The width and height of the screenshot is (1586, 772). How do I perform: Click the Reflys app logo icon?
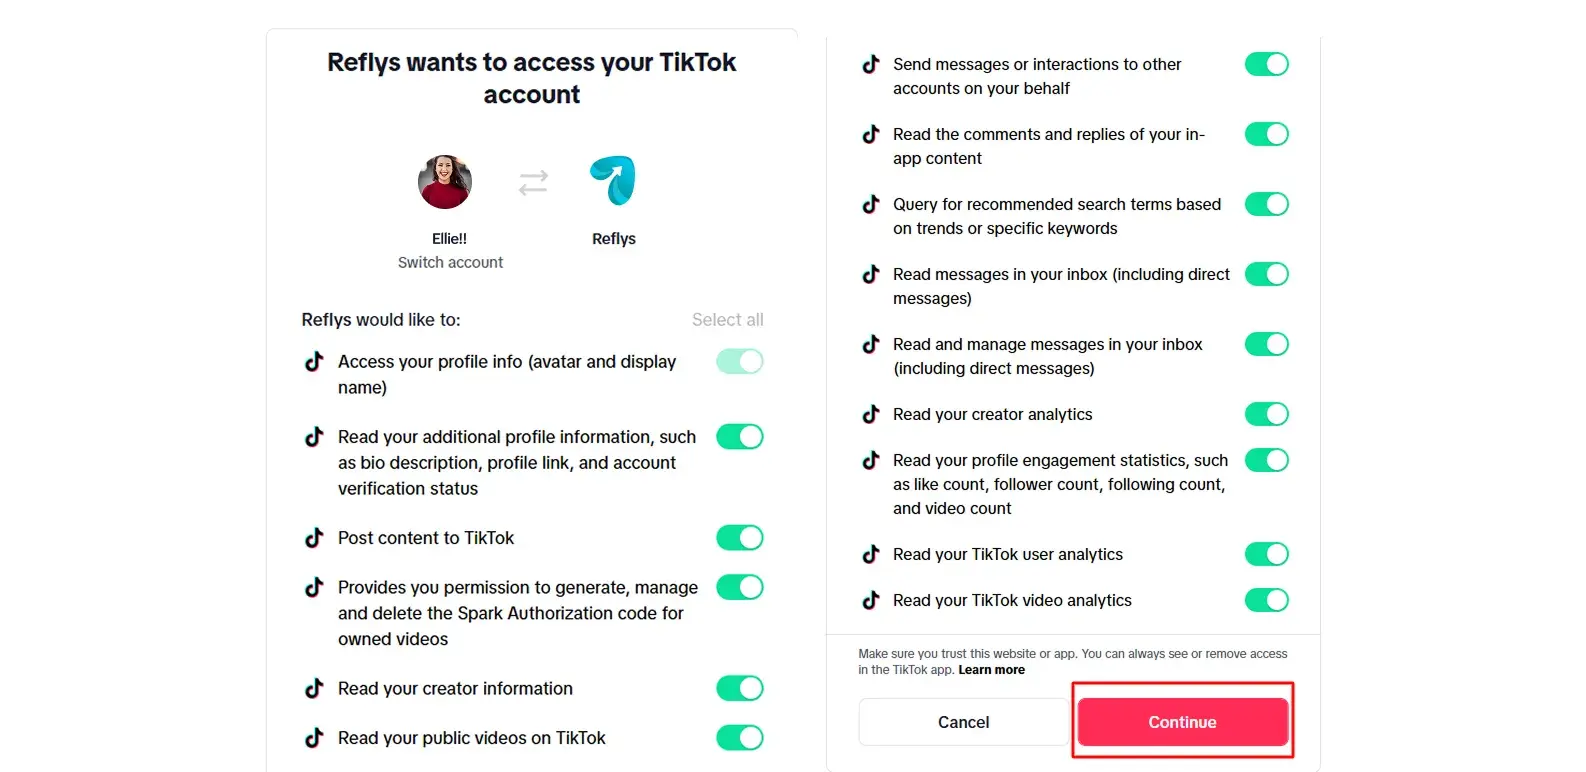[x=613, y=181]
